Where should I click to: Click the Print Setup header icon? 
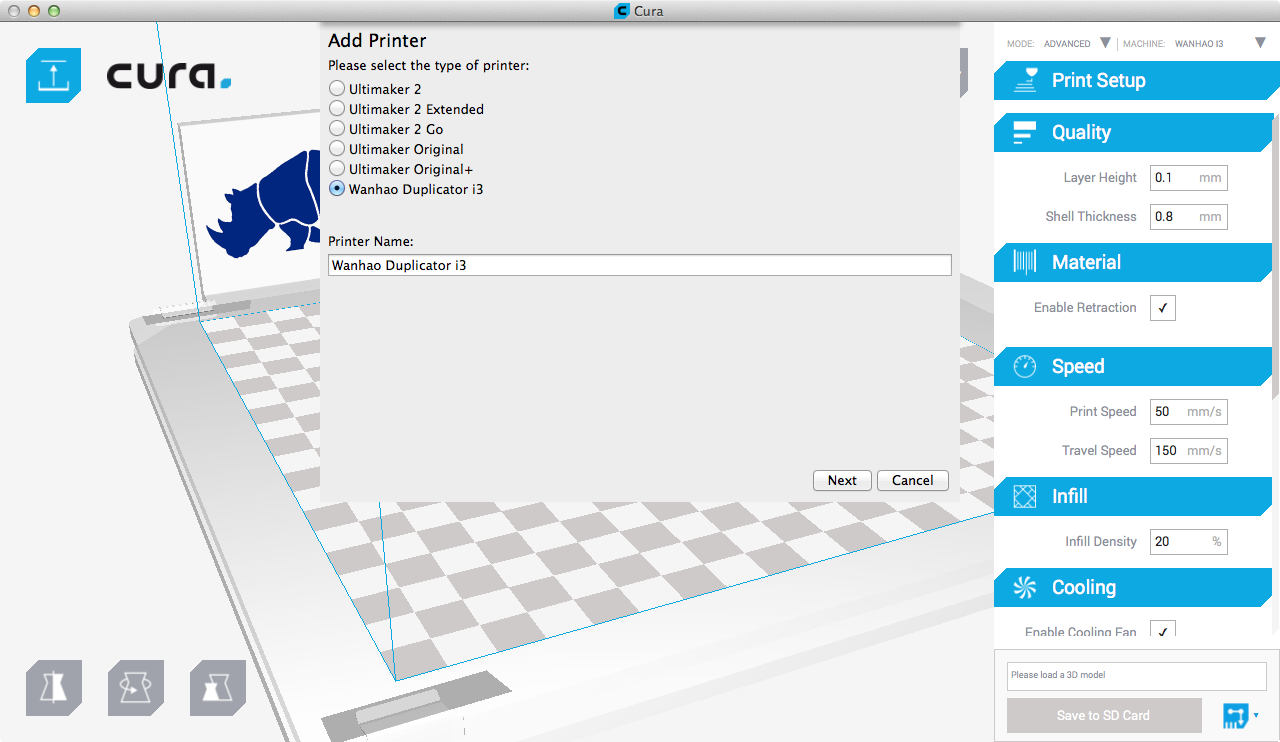point(1025,81)
